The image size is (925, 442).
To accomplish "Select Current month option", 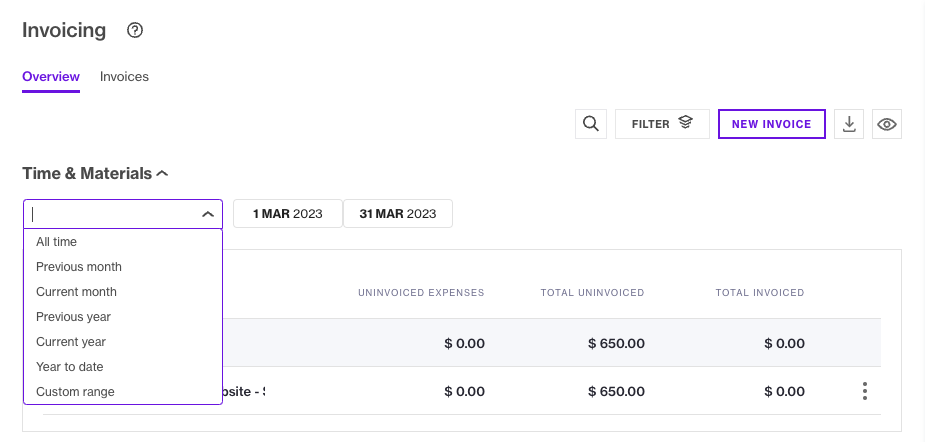I will pos(76,292).
